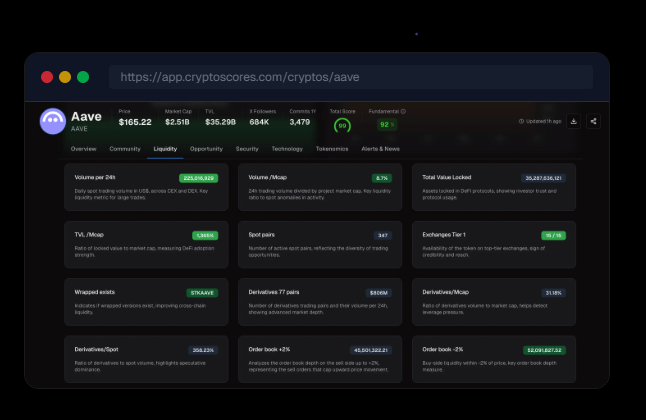Select the Opportunity tab

pyautogui.click(x=206, y=148)
